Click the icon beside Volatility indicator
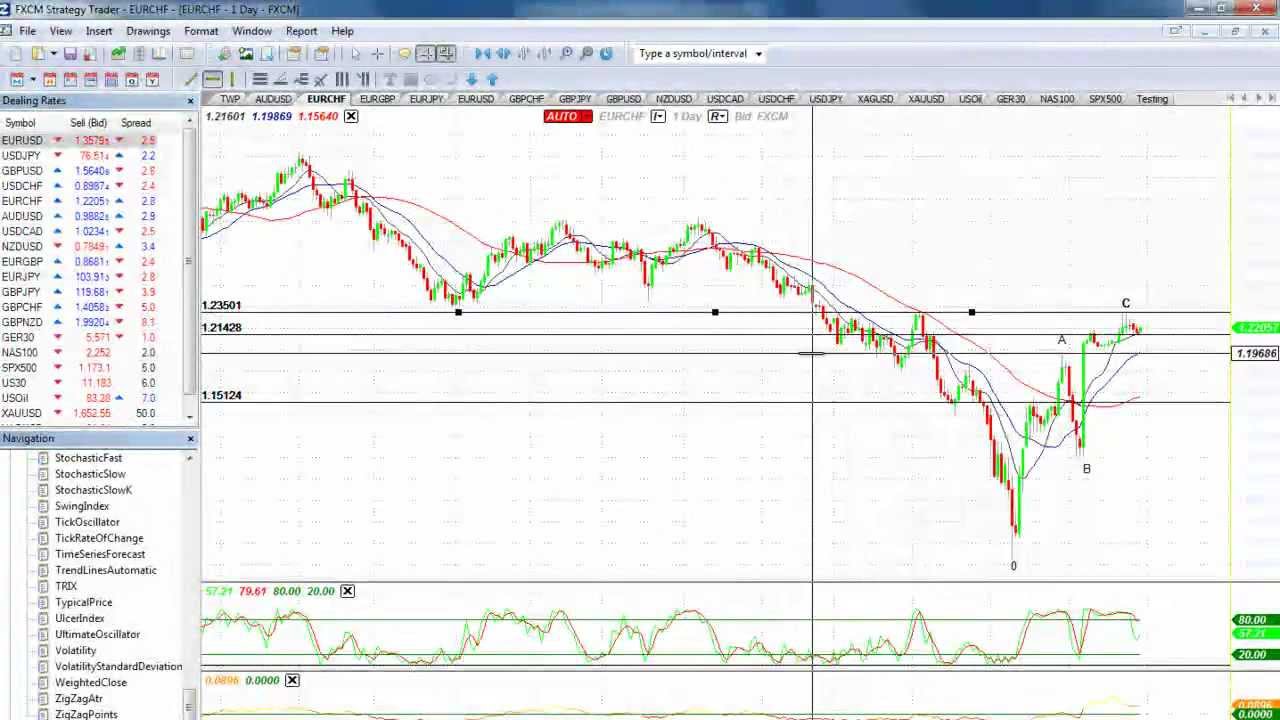Image resolution: width=1280 pixels, height=720 pixels. tap(43, 650)
